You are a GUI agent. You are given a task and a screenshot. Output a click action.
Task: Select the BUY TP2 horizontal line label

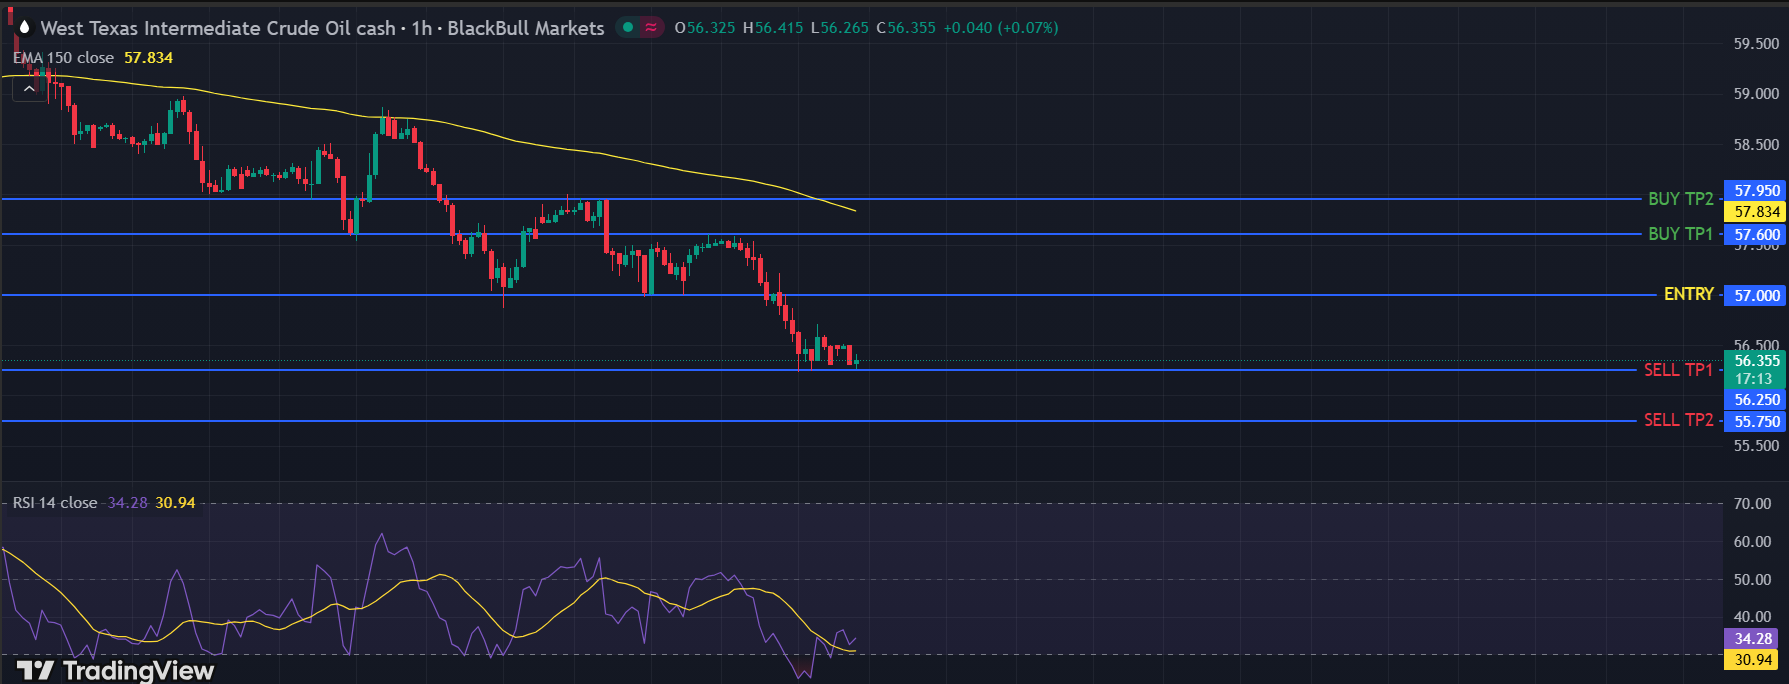click(x=1680, y=199)
